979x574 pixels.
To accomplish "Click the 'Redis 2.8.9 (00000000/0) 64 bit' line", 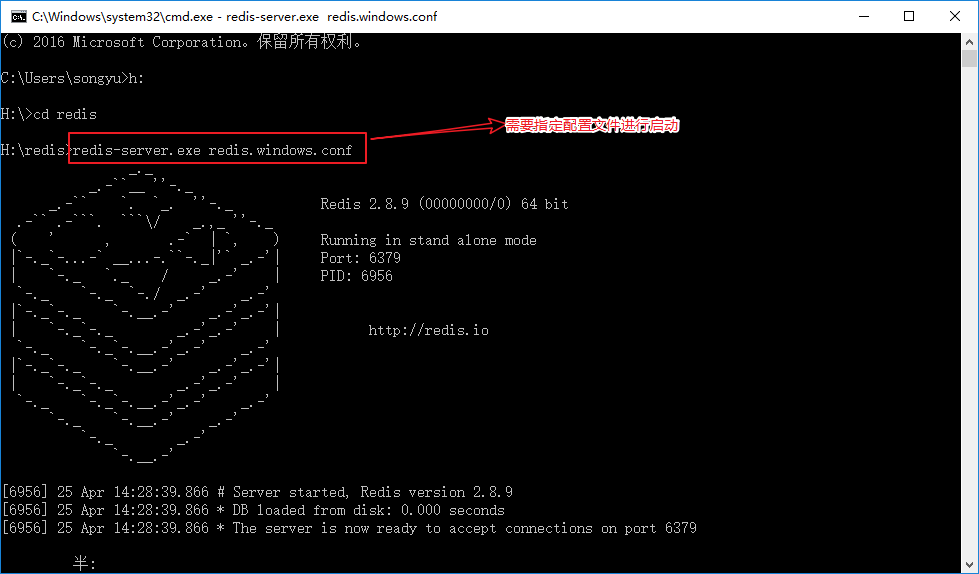I will (445, 204).
